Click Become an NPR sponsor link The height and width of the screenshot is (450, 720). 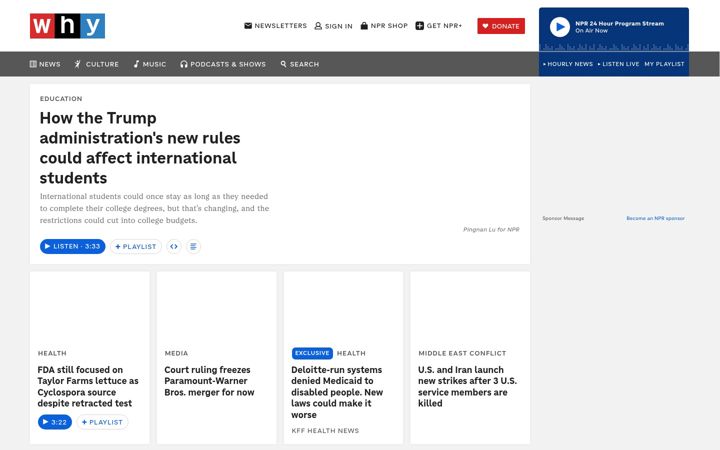(655, 219)
